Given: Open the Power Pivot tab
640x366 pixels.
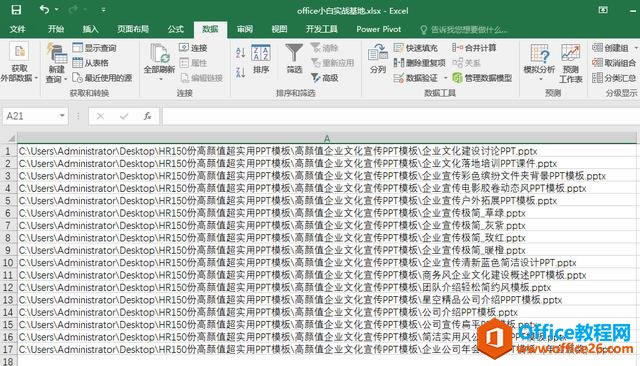Looking at the screenshot, I should (378, 29).
